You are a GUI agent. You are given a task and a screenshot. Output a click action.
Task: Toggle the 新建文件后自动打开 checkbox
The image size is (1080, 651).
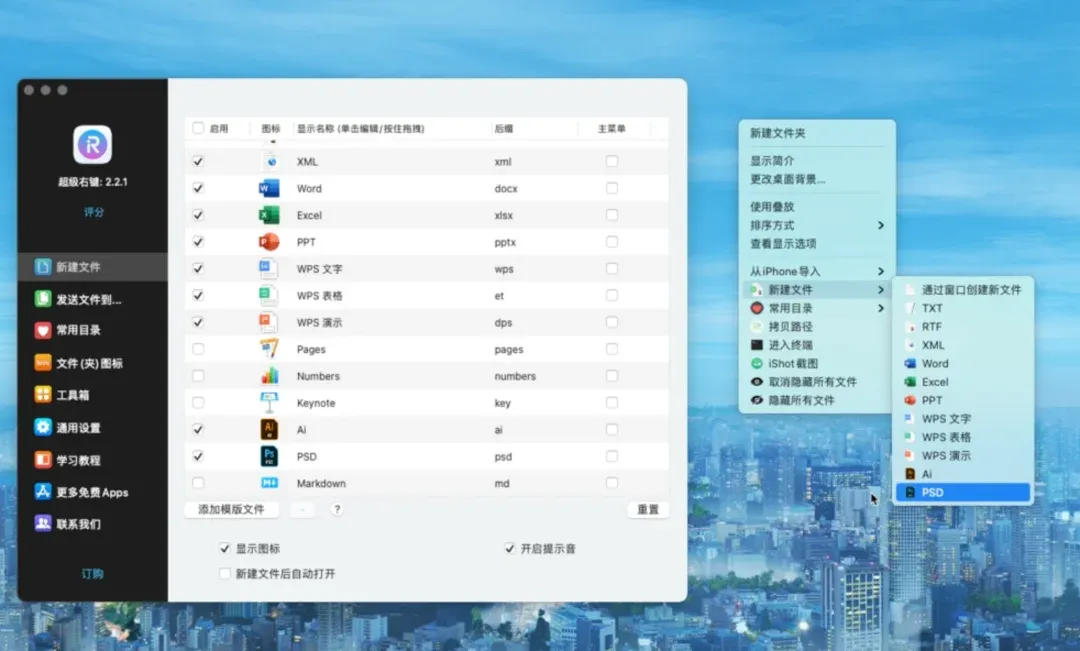tap(225, 573)
